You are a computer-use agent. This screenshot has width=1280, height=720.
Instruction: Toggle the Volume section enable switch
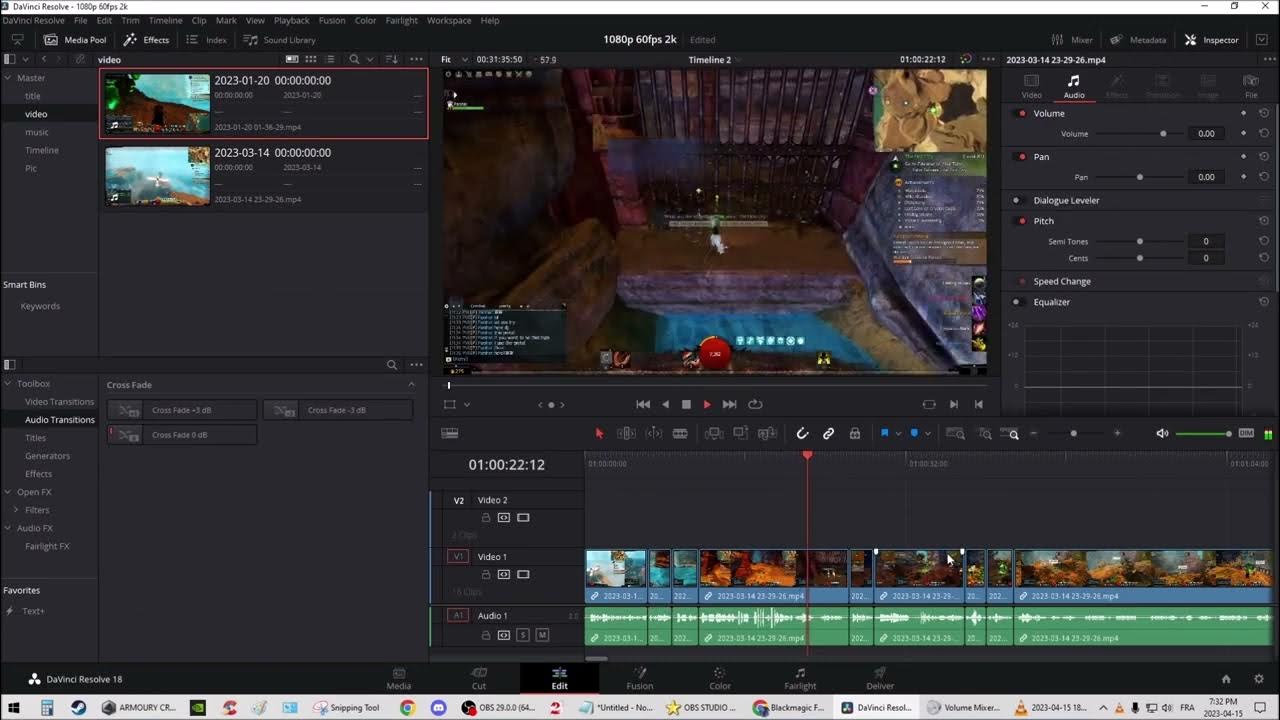coord(1021,113)
